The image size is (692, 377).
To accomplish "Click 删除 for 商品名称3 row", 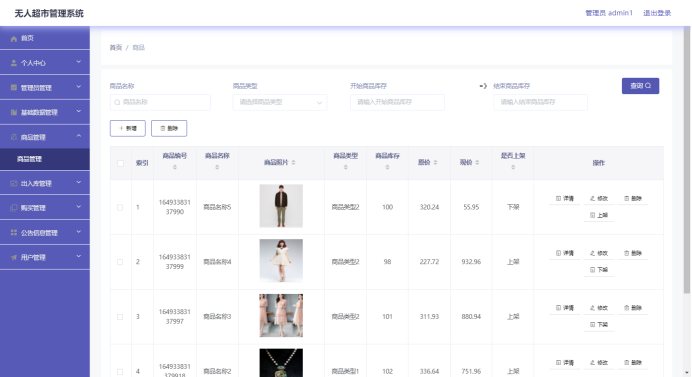I will pyautogui.click(x=633, y=308).
